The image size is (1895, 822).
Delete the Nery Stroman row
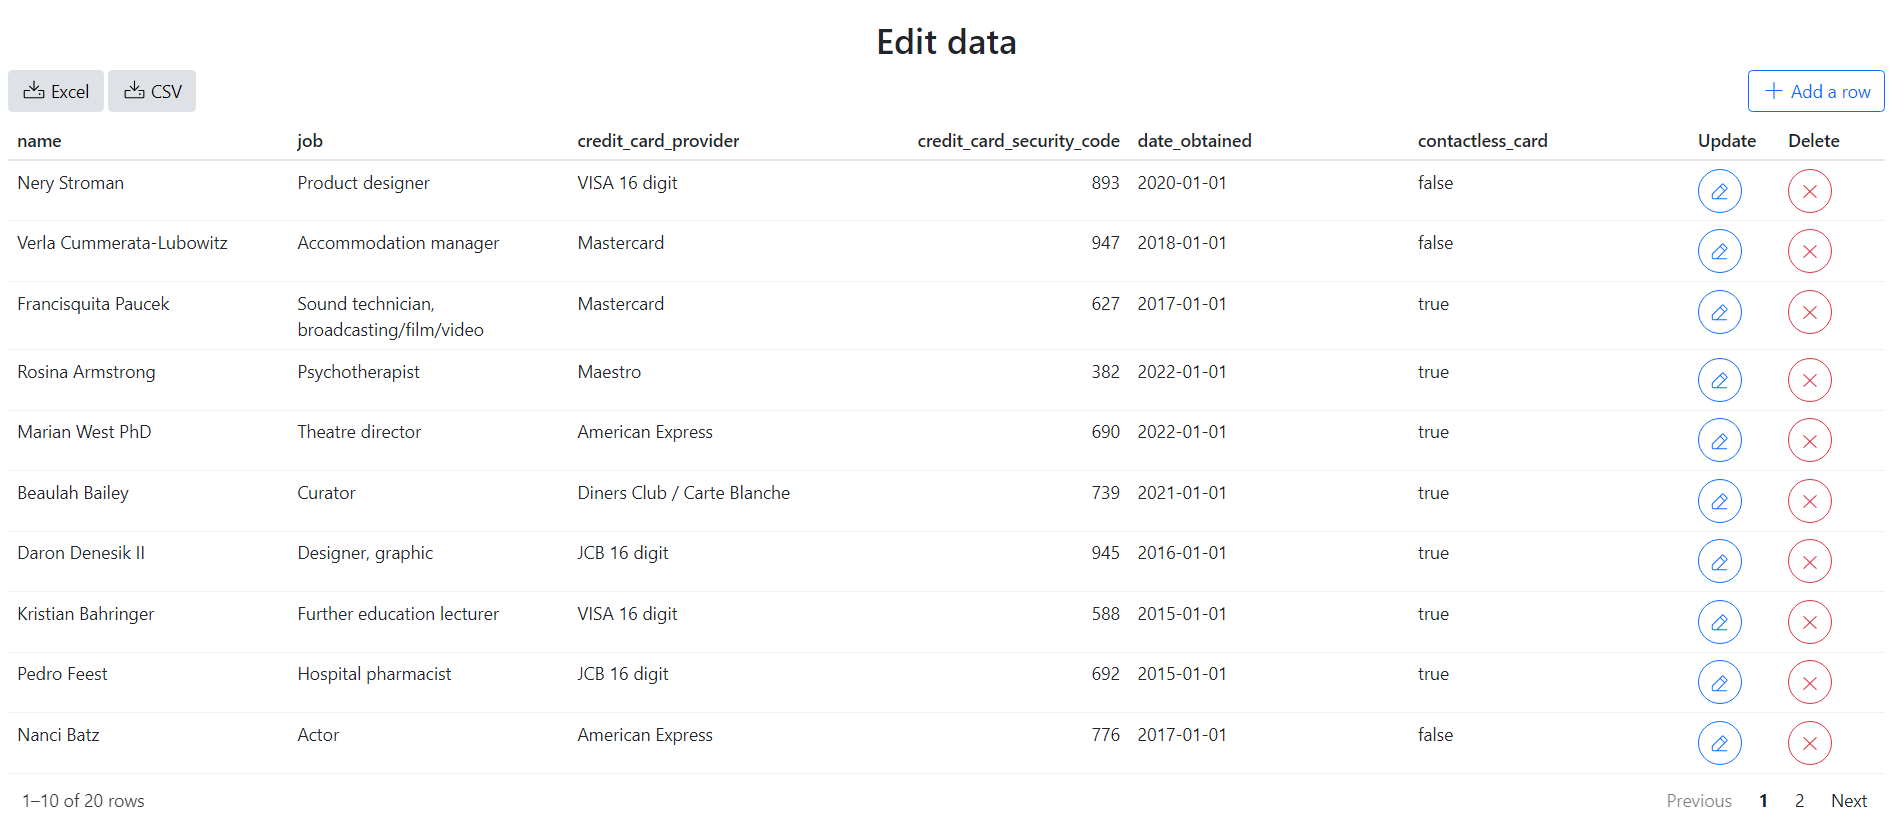coord(1809,191)
